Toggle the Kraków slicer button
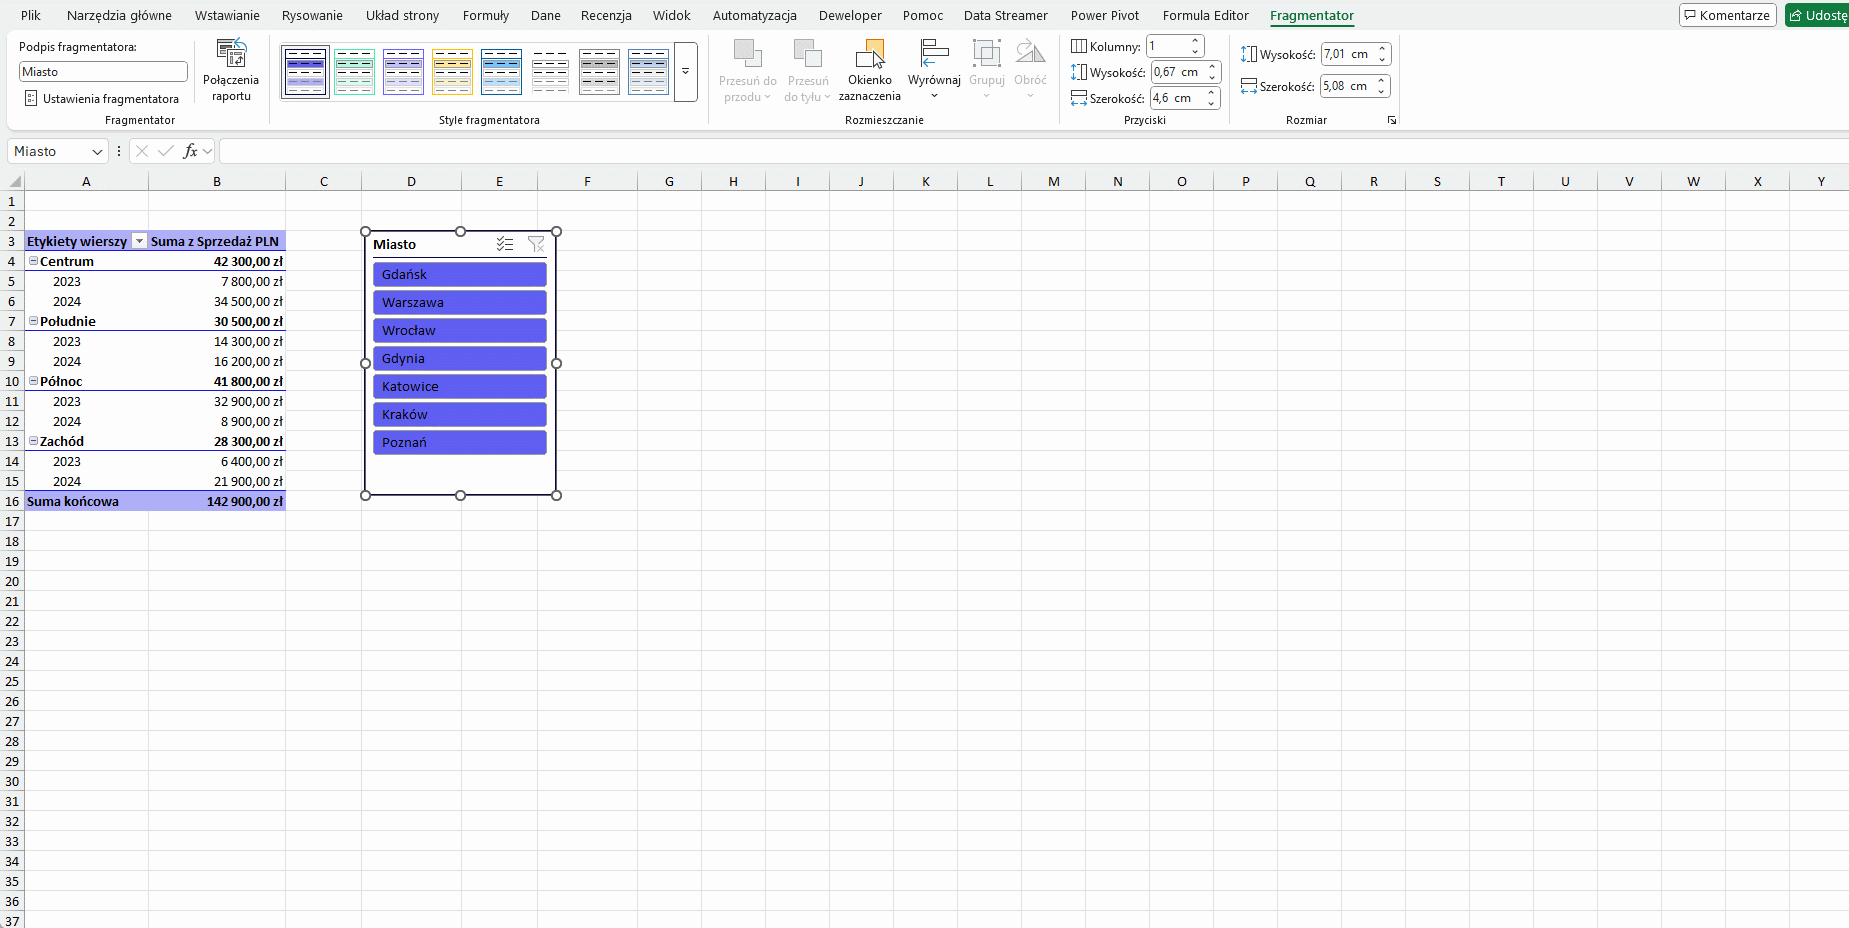 (459, 414)
